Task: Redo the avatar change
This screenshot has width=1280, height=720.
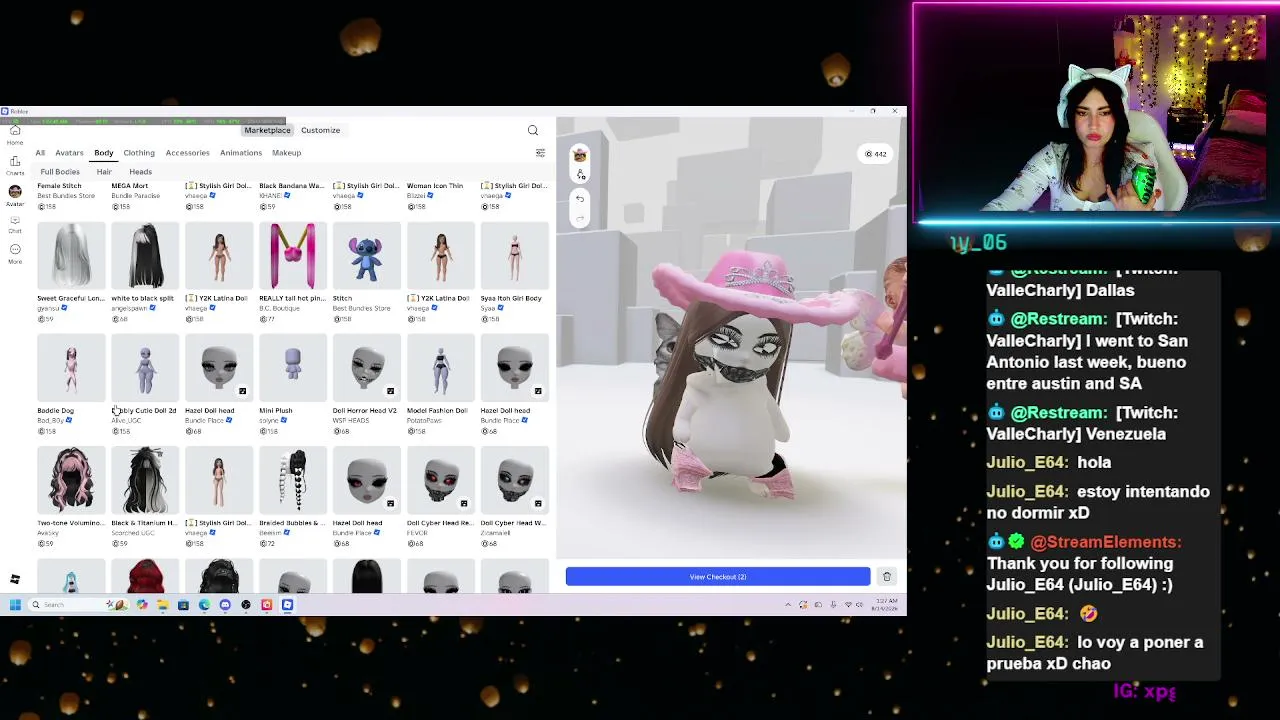Action: 580,216
